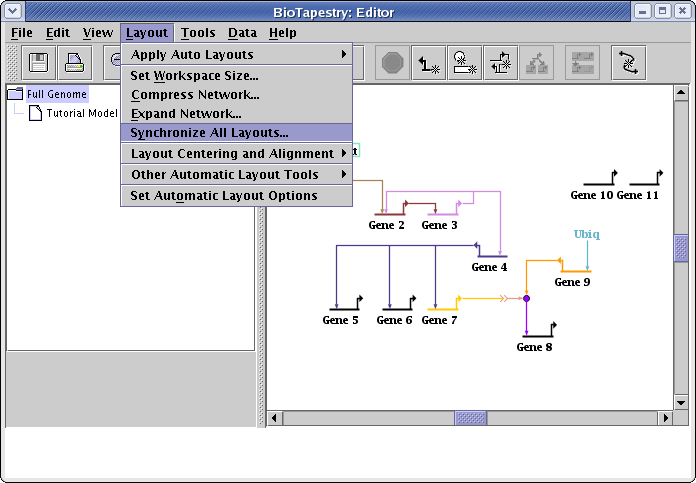Choose Synchronize All Layouts menu entry
This screenshot has height=483, width=696.
(x=210, y=133)
